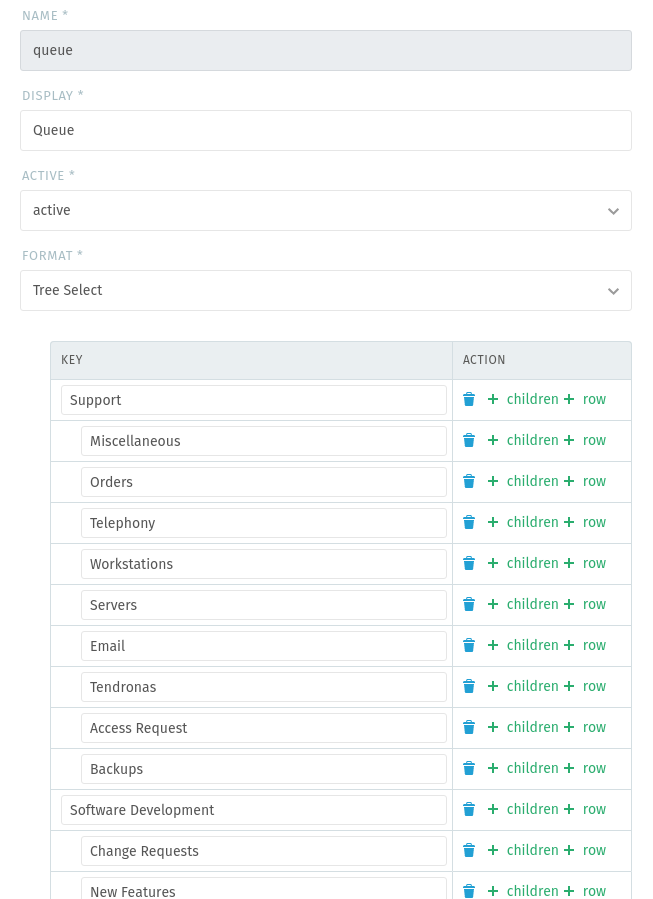Add children under the Miscellaneous row
This screenshot has width=653, height=899.
(x=523, y=440)
